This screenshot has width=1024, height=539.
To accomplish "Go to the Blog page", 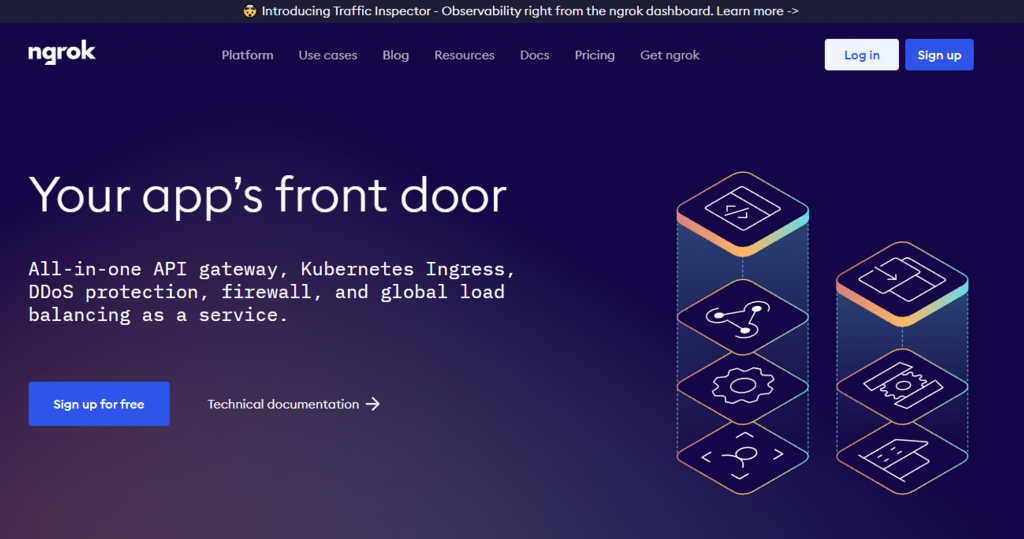I will [396, 56].
